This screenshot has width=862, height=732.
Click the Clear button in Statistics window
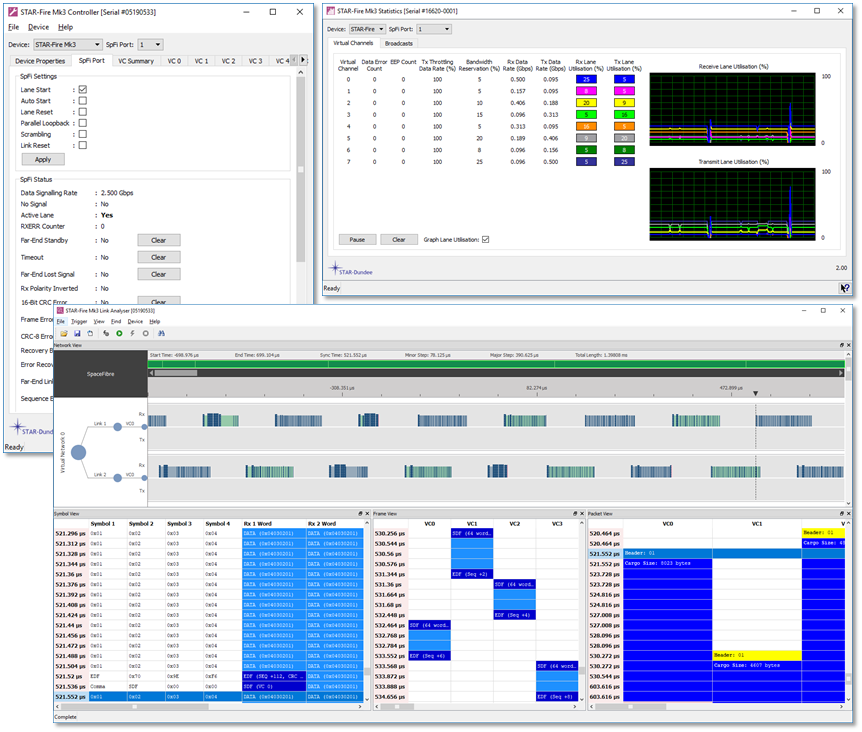(399, 240)
